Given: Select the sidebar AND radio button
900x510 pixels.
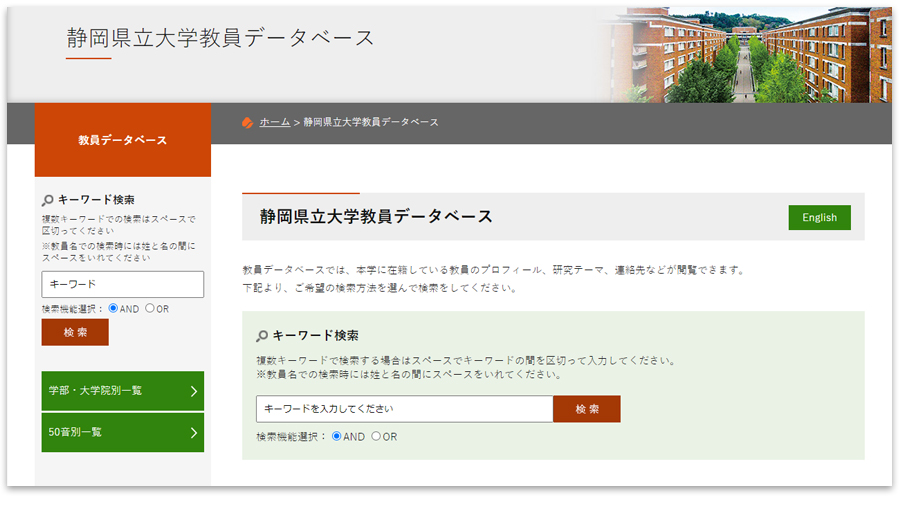Looking at the screenshot, I should tap(114, 309).
